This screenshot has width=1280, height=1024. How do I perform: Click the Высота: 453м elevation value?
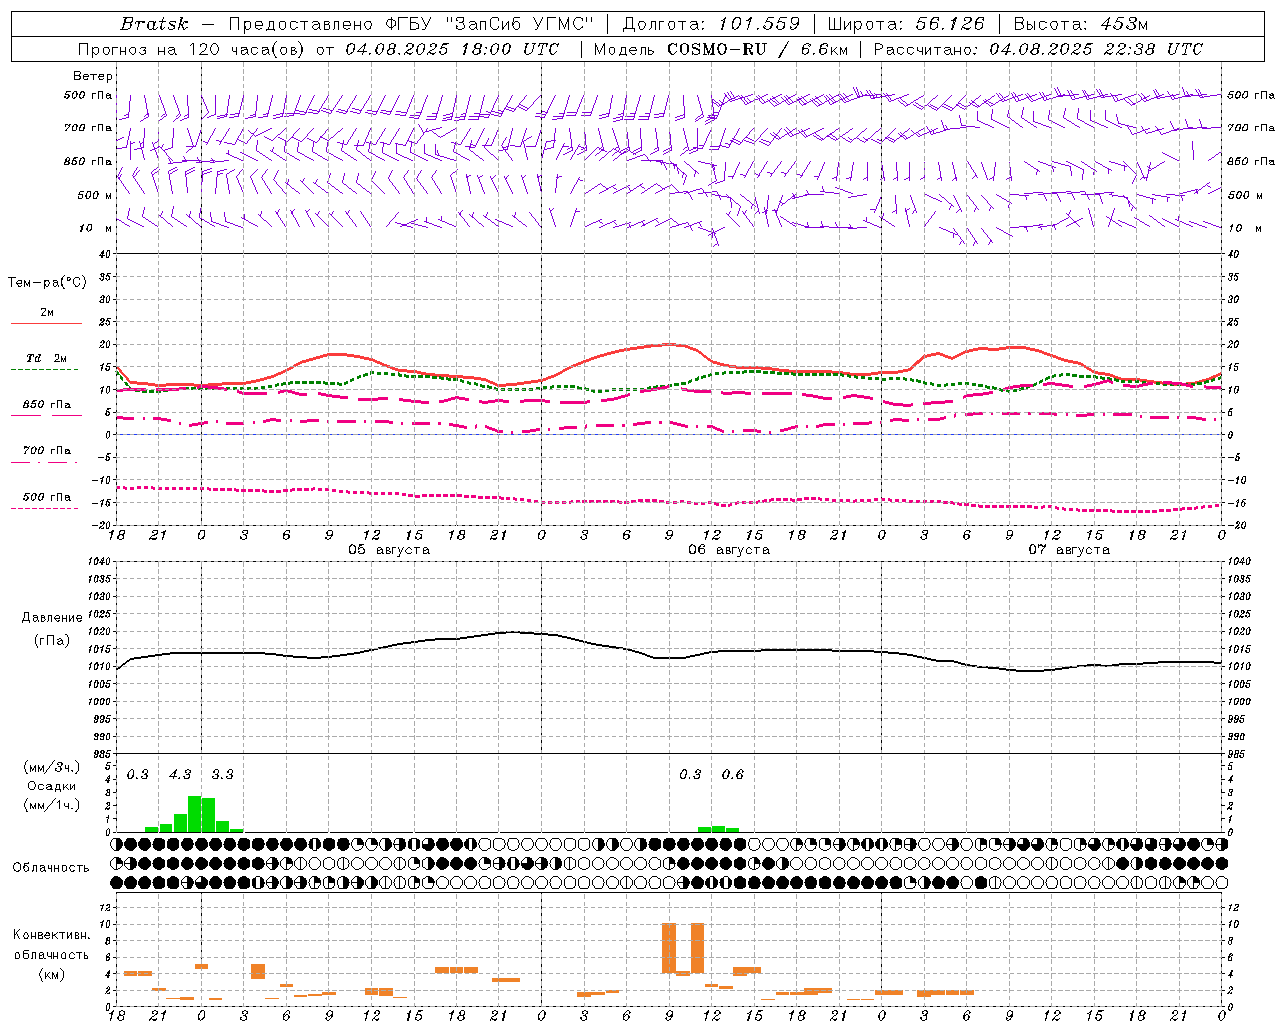[1080, 24]
